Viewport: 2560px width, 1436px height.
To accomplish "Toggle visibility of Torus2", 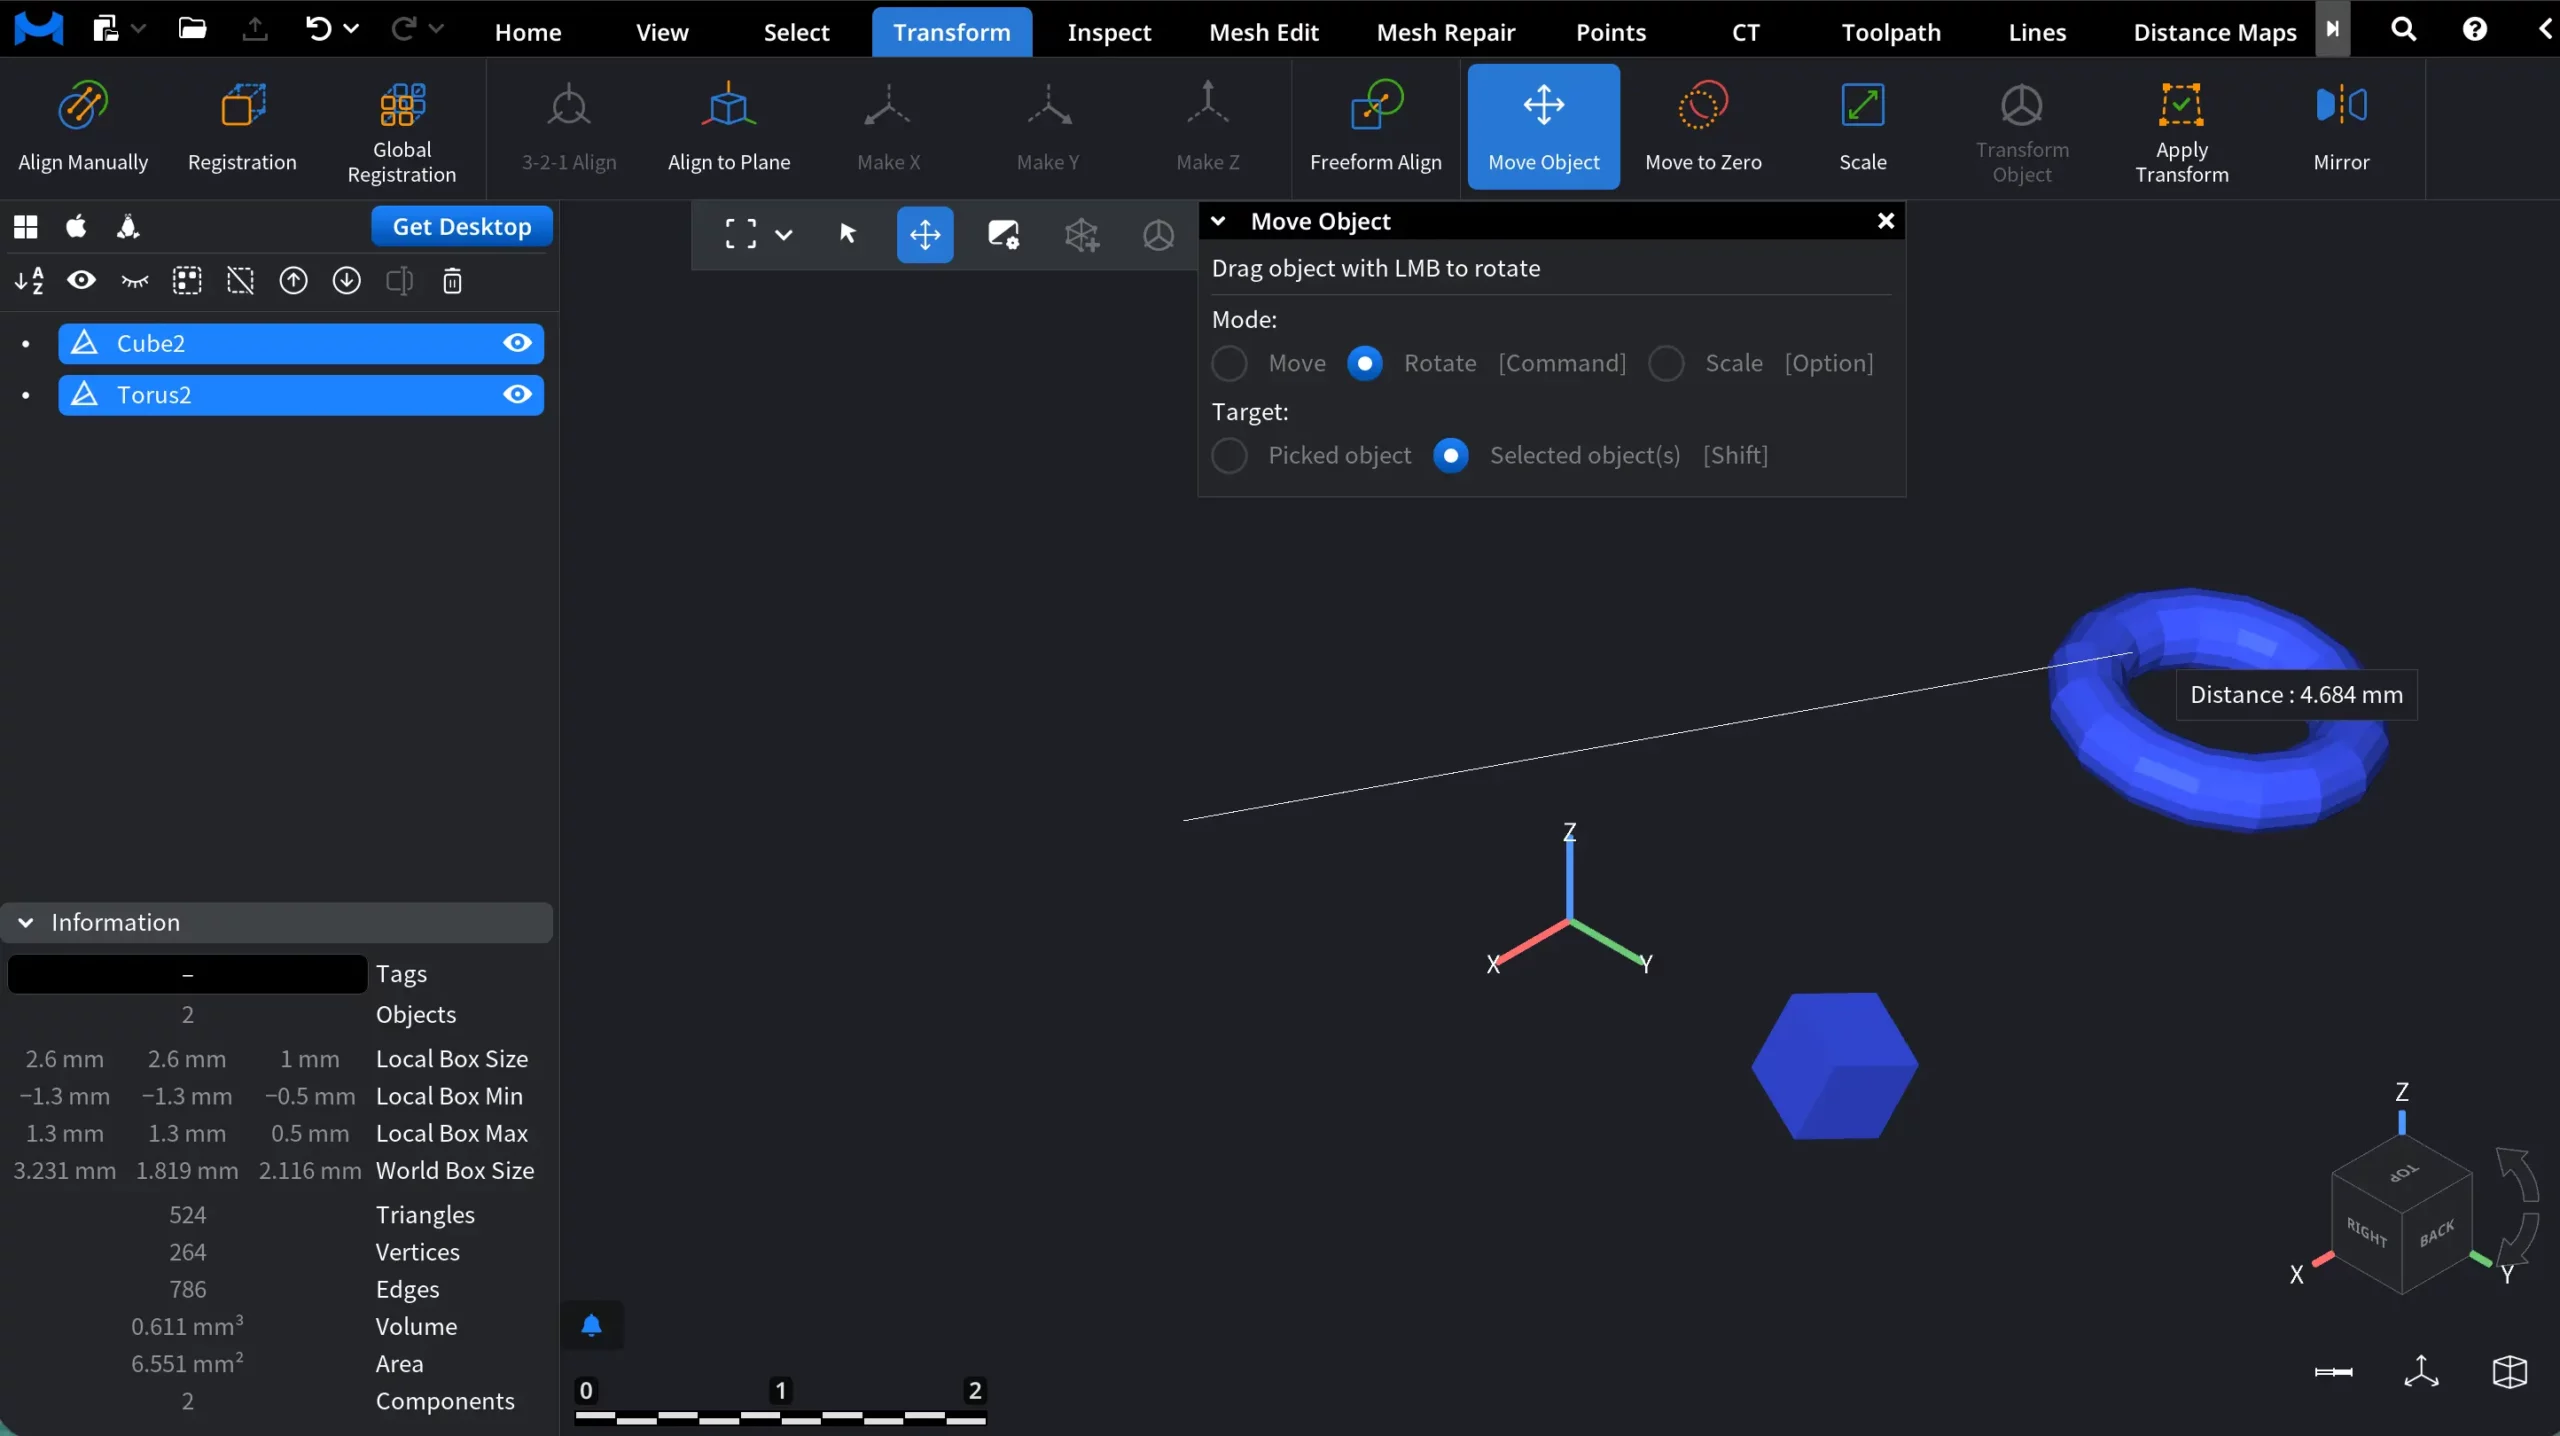I will pyautogui.click(x=516, y=394).
